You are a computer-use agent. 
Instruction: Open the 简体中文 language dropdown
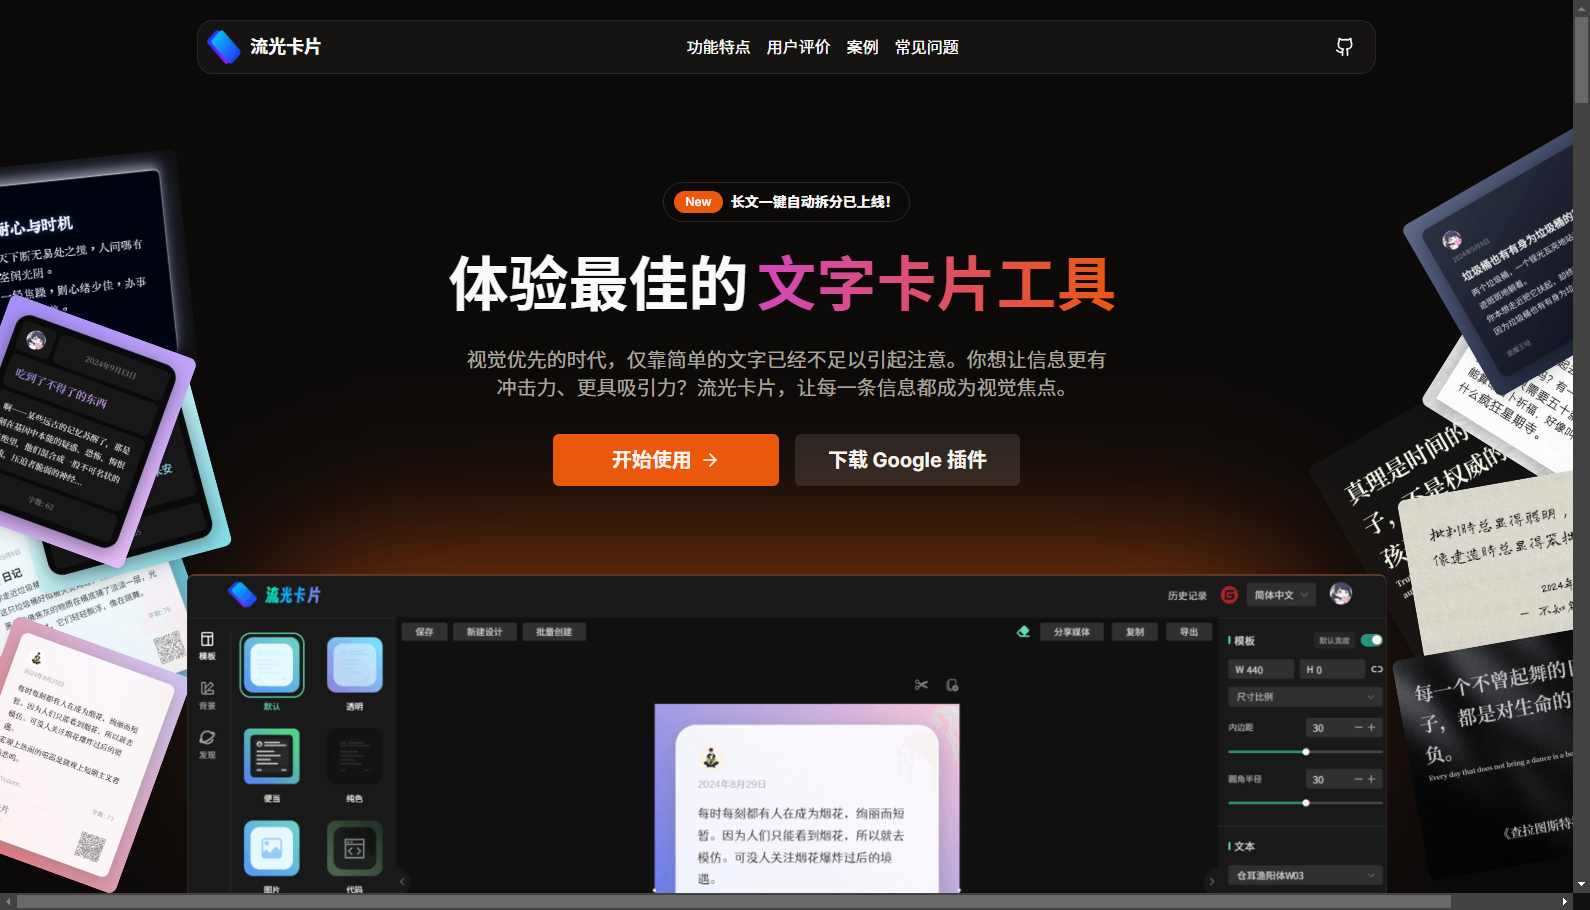(1281, 595)
